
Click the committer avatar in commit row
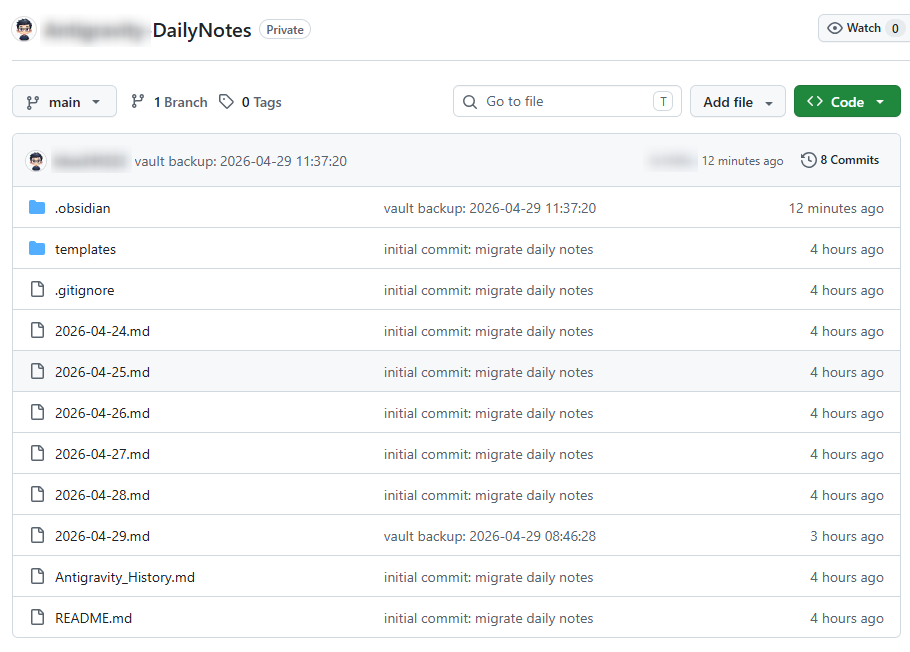point(36,161)
